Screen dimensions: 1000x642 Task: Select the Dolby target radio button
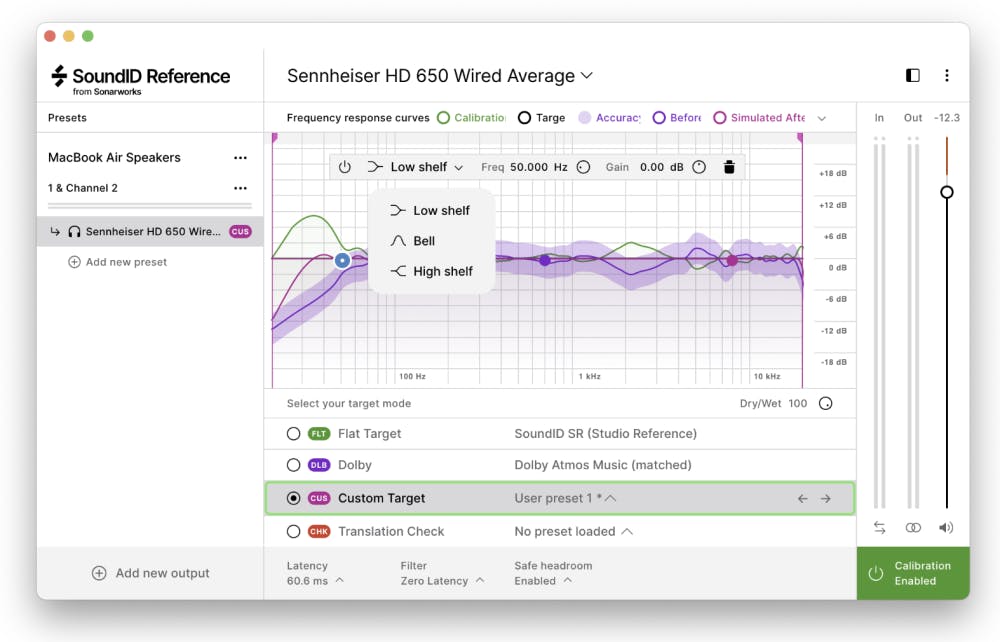[293, 465]
